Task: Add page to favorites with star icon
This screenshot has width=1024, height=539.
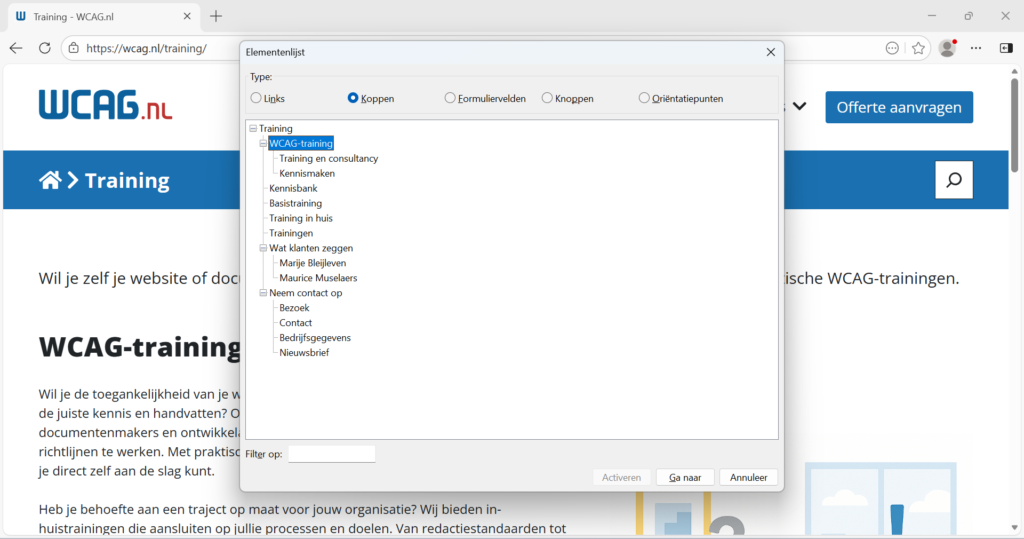Action: click(x=918, y=48)
